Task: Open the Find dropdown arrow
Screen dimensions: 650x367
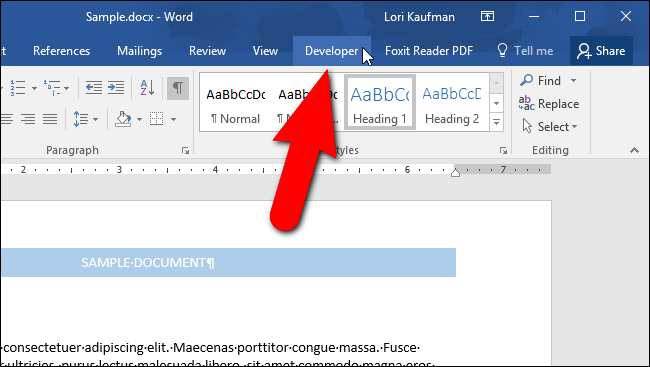Action: pyautogui.click(x=573, y=80)
